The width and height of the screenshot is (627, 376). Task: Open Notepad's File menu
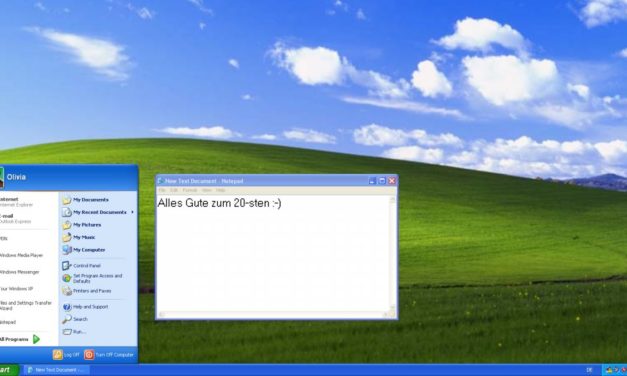162,190
